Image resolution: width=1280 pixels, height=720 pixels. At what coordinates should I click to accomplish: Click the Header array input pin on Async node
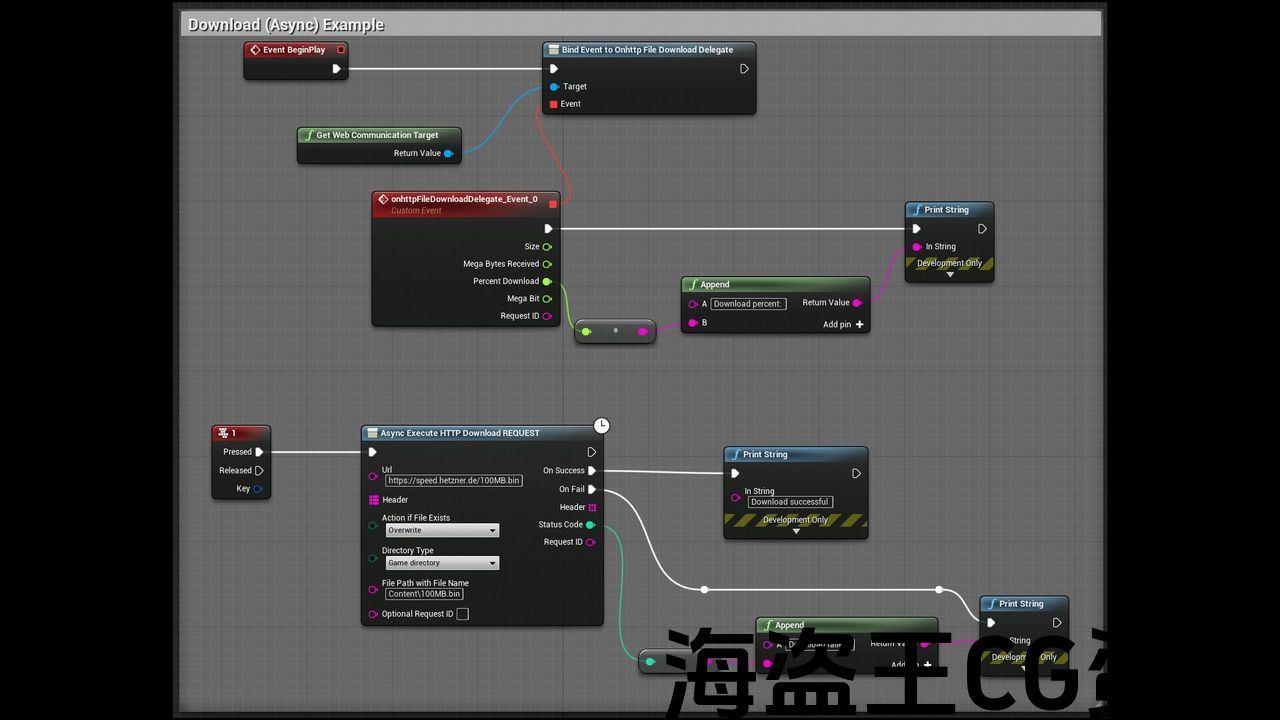[x=374, y=500]
